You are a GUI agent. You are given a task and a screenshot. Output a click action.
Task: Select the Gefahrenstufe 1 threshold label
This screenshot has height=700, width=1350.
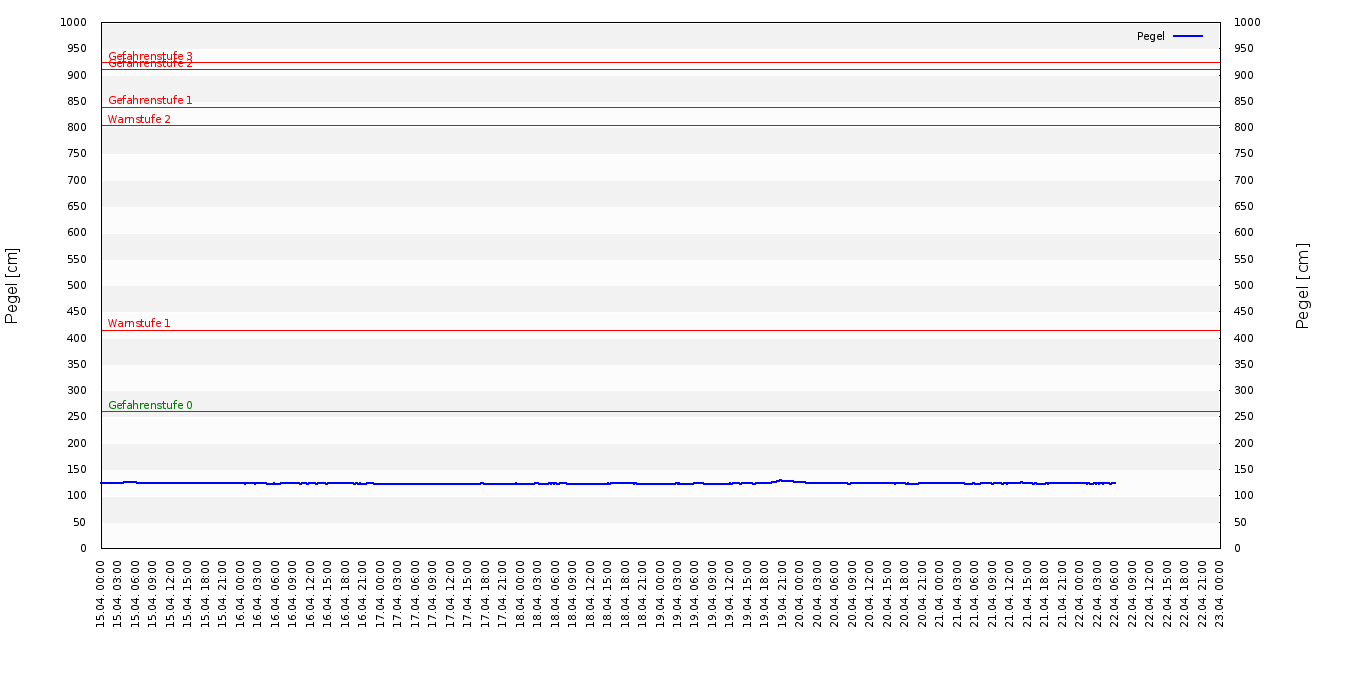(150, 100)
